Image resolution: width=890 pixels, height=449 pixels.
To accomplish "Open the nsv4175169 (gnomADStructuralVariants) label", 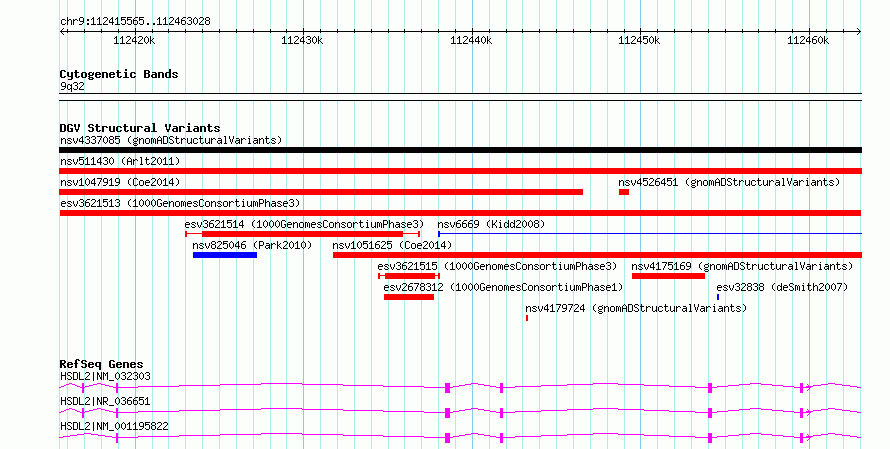I will tap(742, 266).
